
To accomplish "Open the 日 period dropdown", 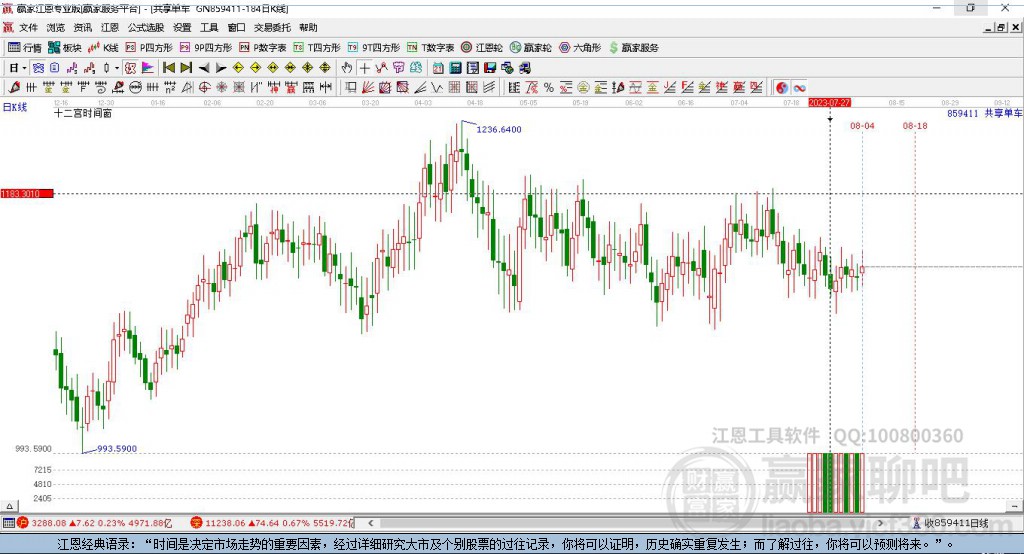I will tap(18, 68).
